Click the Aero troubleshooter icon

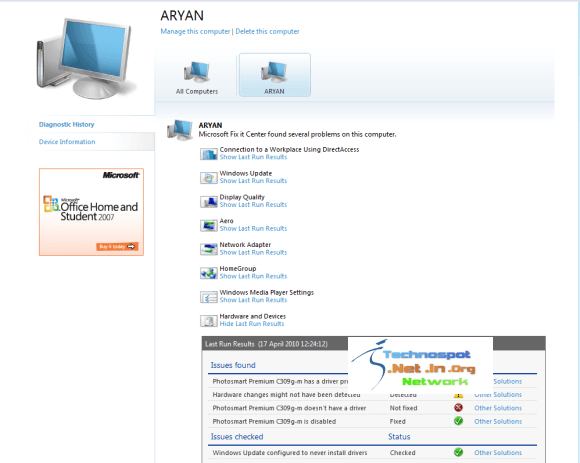point(209,225)
